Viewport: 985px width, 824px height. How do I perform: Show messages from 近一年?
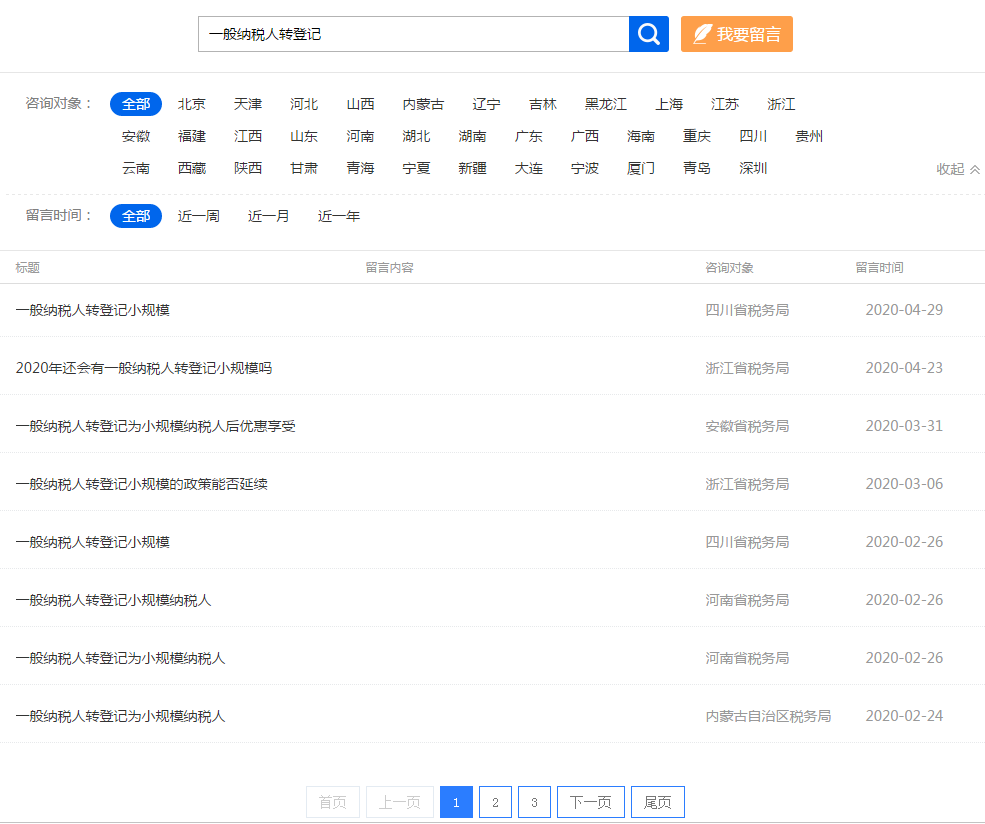339,216
